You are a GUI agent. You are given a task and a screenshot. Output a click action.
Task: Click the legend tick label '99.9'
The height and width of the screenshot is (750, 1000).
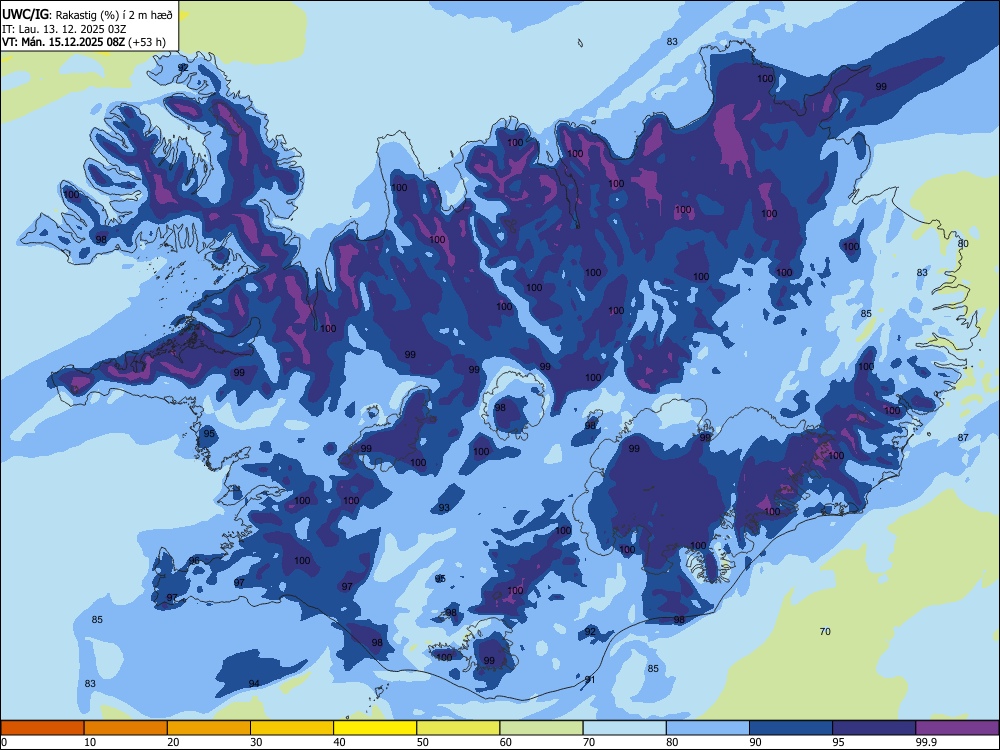[x=926, y=742]
